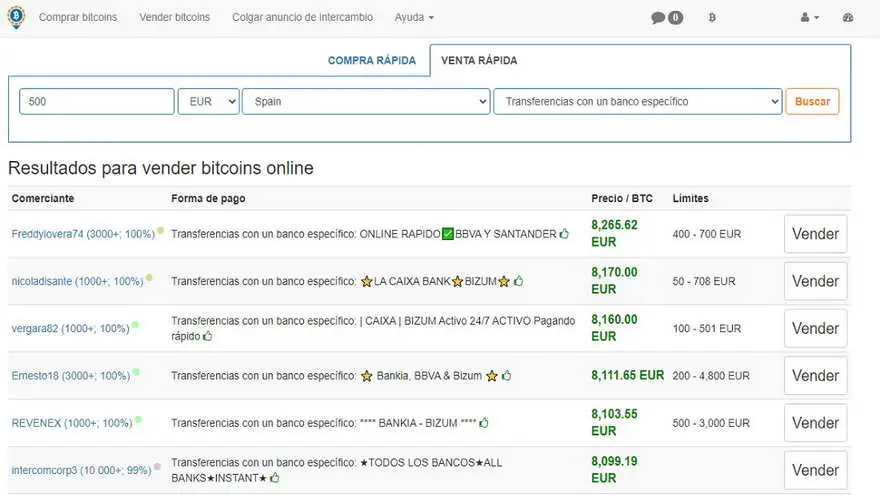Image resolution: width=880 pixels, height=495 pixels.
Task: Click the price 8,099.19 EUR
Action: tap(614, 469)
